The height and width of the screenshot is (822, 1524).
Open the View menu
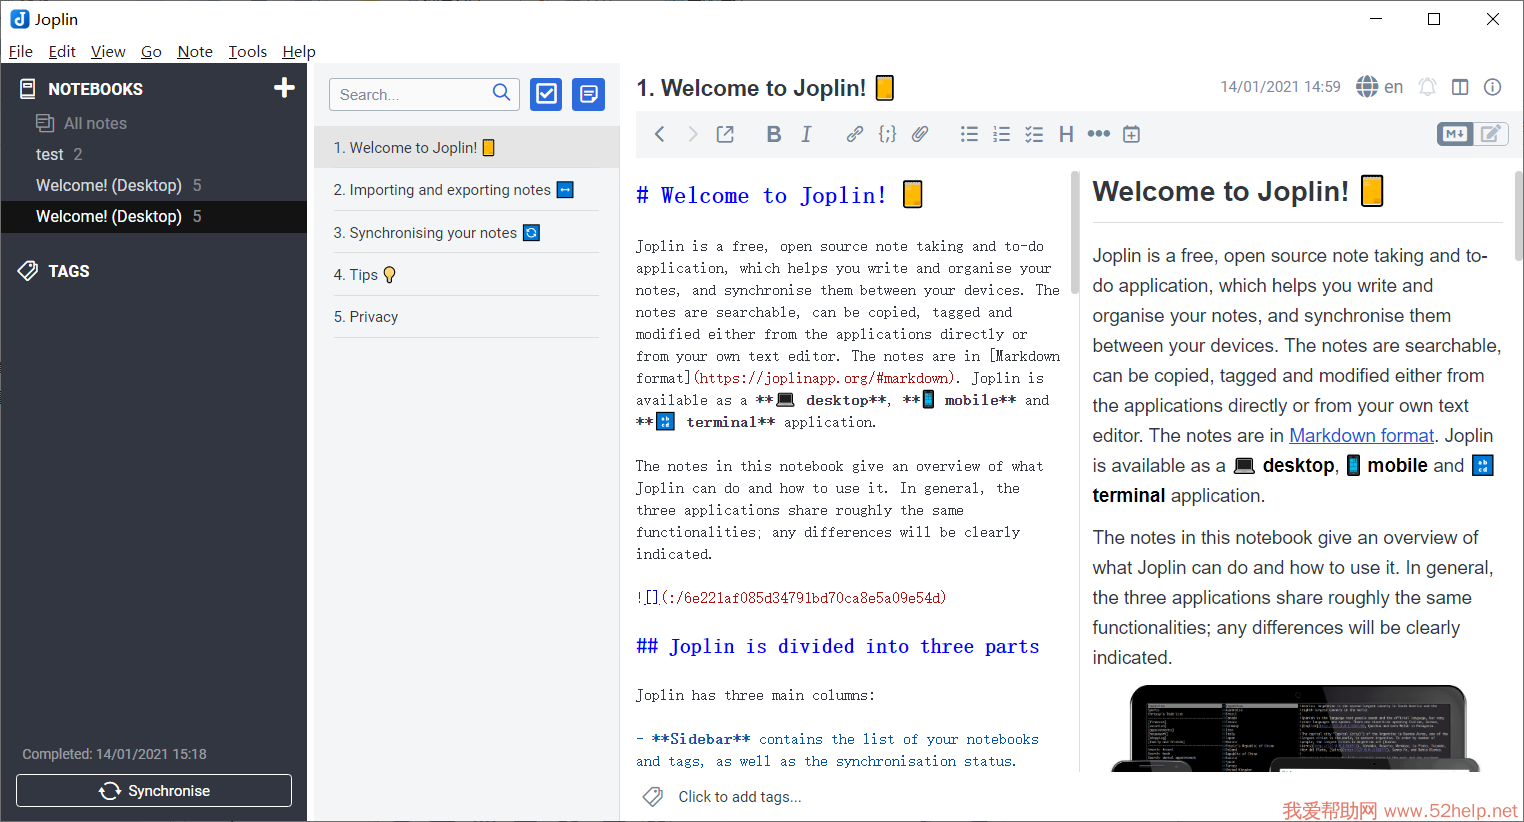108,51
